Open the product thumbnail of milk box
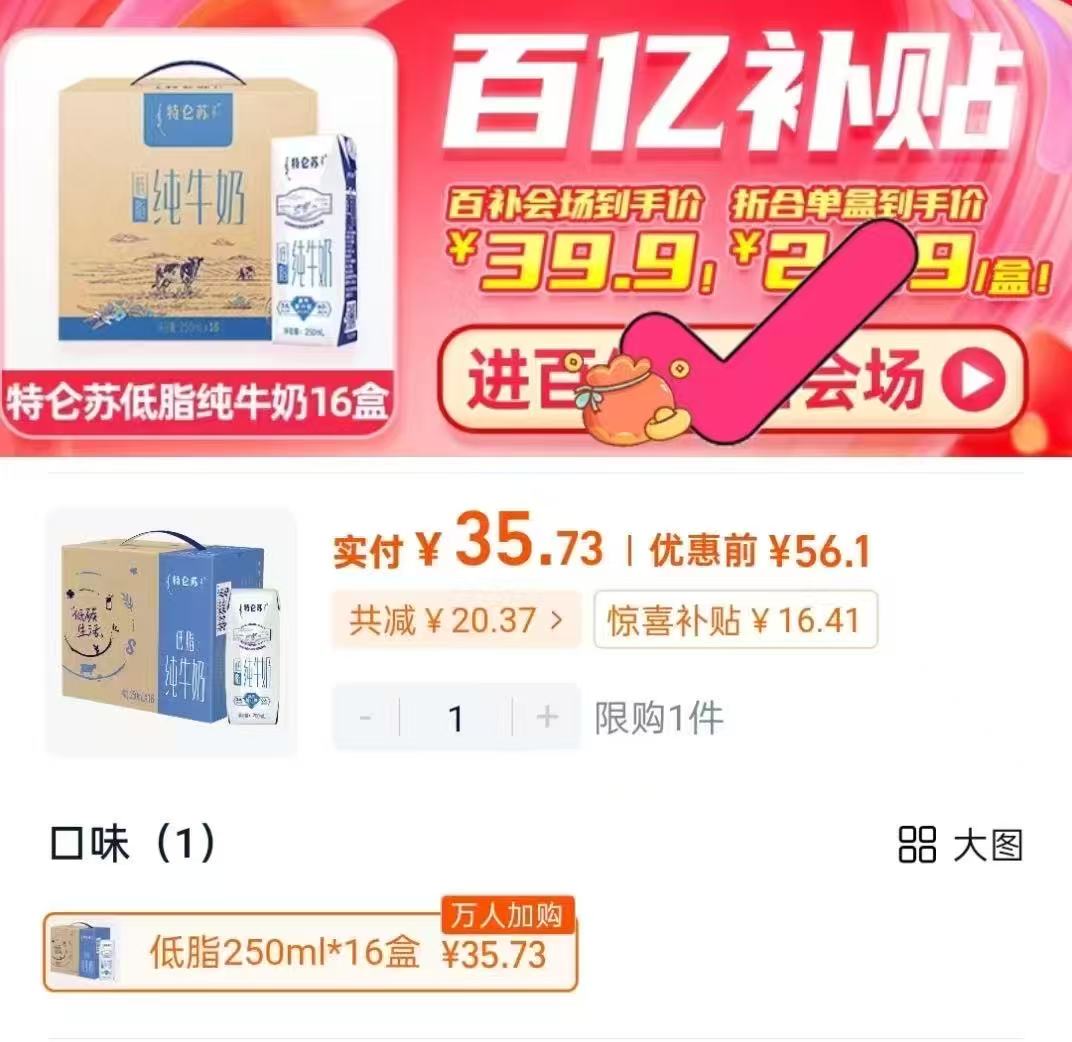1072x1042 pixels. [172, 632]
